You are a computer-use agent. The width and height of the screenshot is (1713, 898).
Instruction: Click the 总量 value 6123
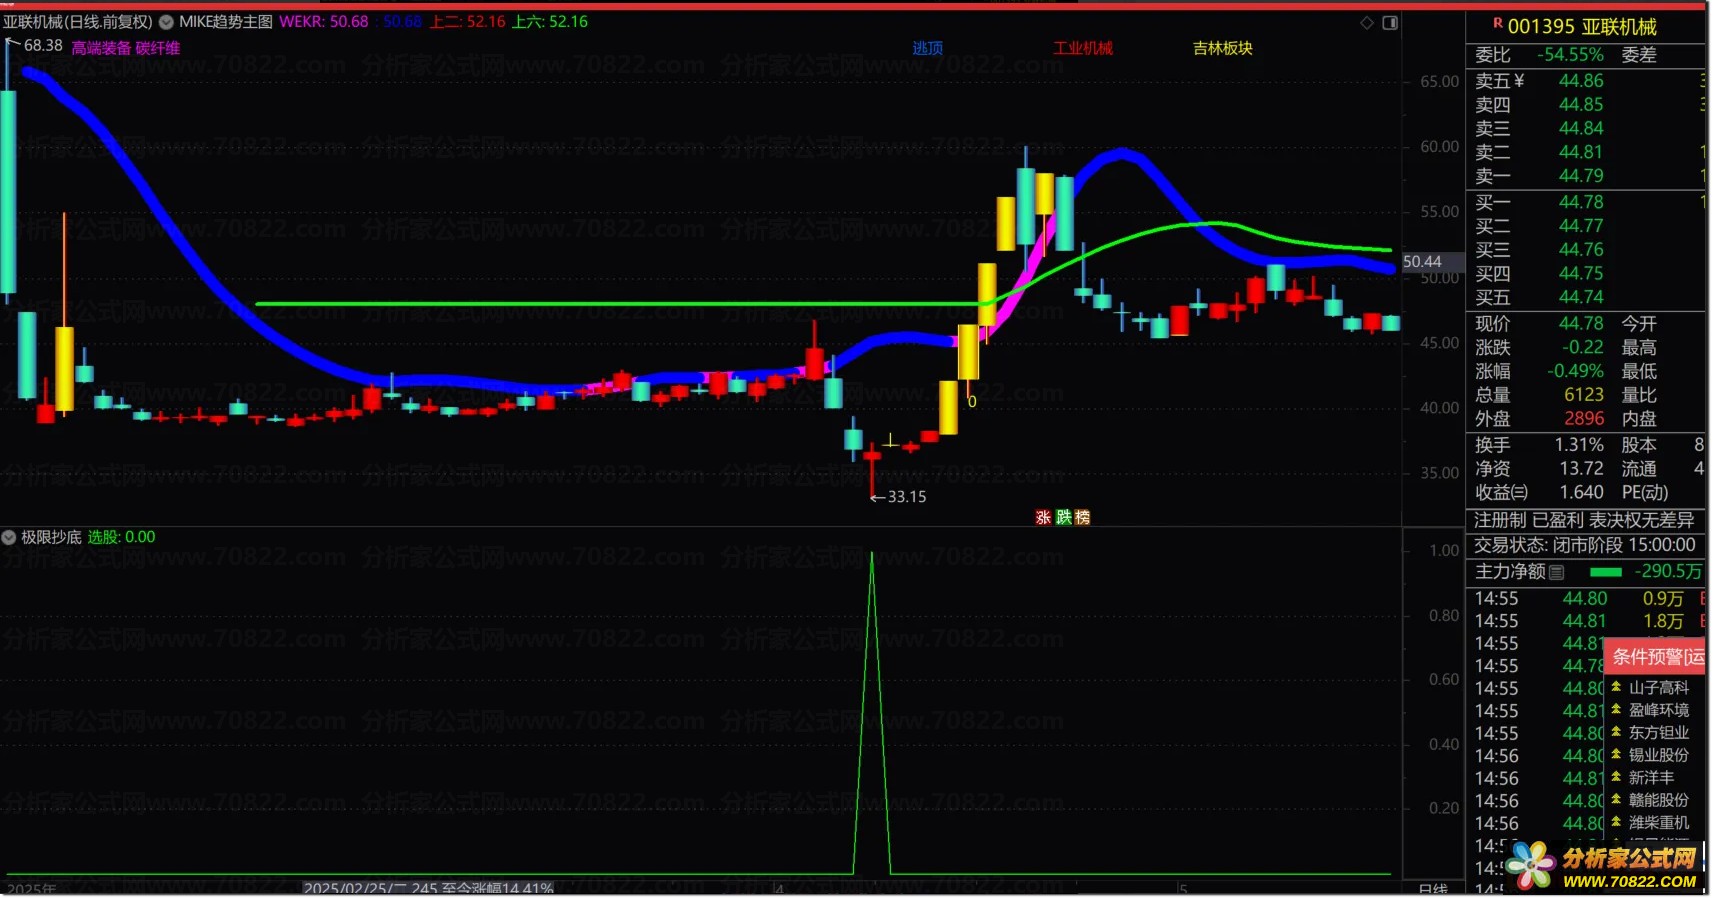(1584, 395)
